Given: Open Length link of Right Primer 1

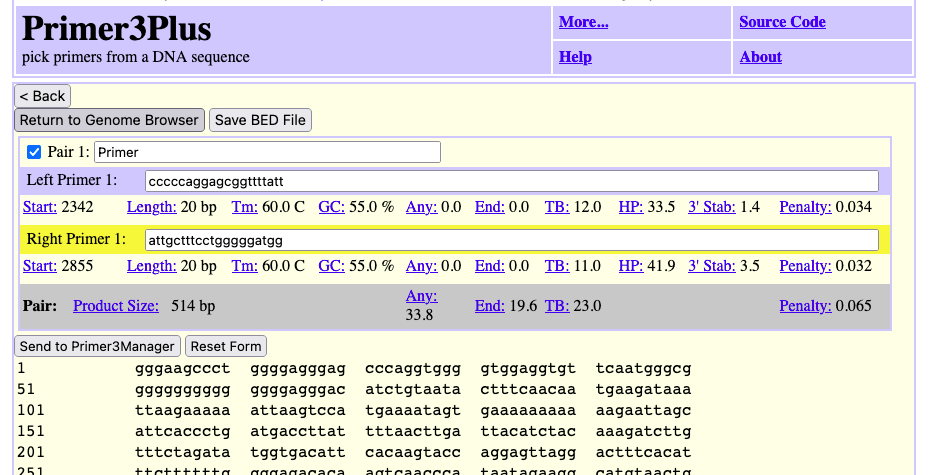Looking at the screenshot, I should [x=151, y=266].
